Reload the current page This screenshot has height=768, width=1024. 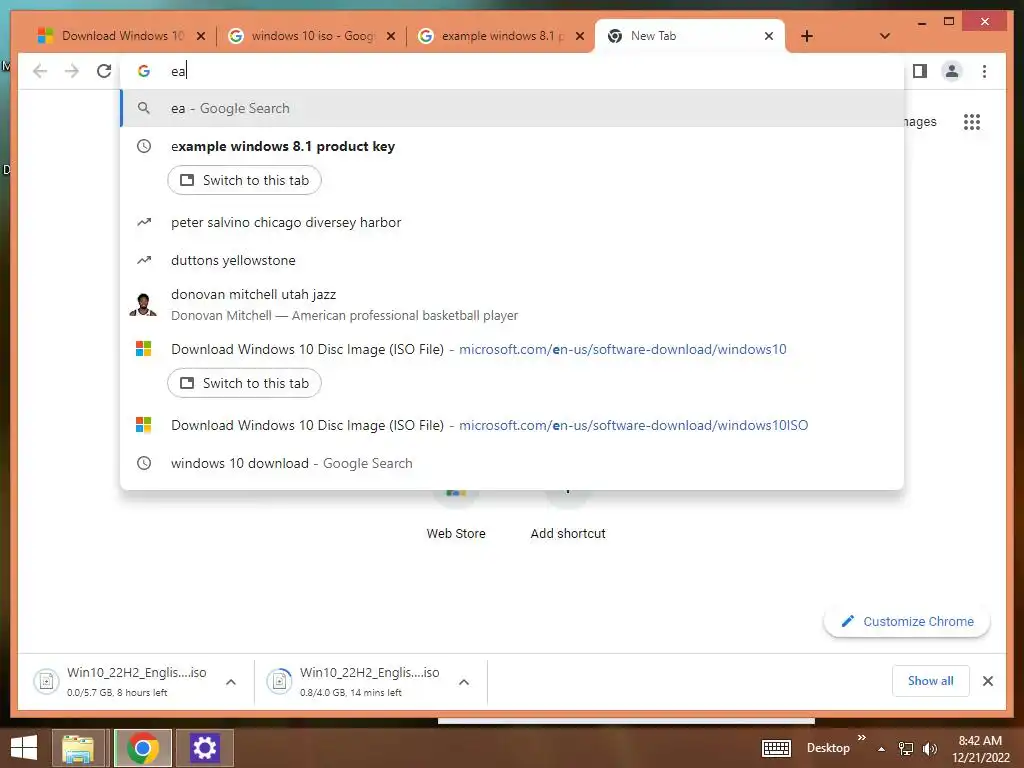pyautogui.click(x=104, y=71)
